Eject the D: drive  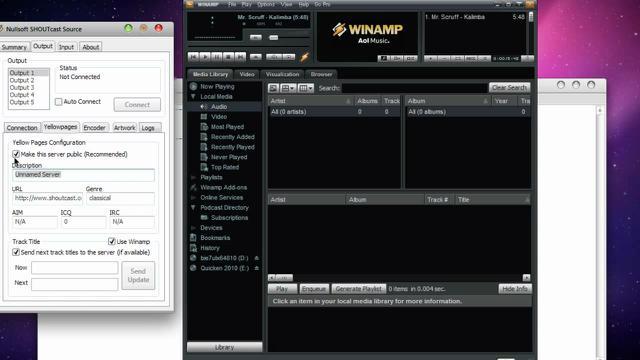pyautogui.click(x=257, y=258)
